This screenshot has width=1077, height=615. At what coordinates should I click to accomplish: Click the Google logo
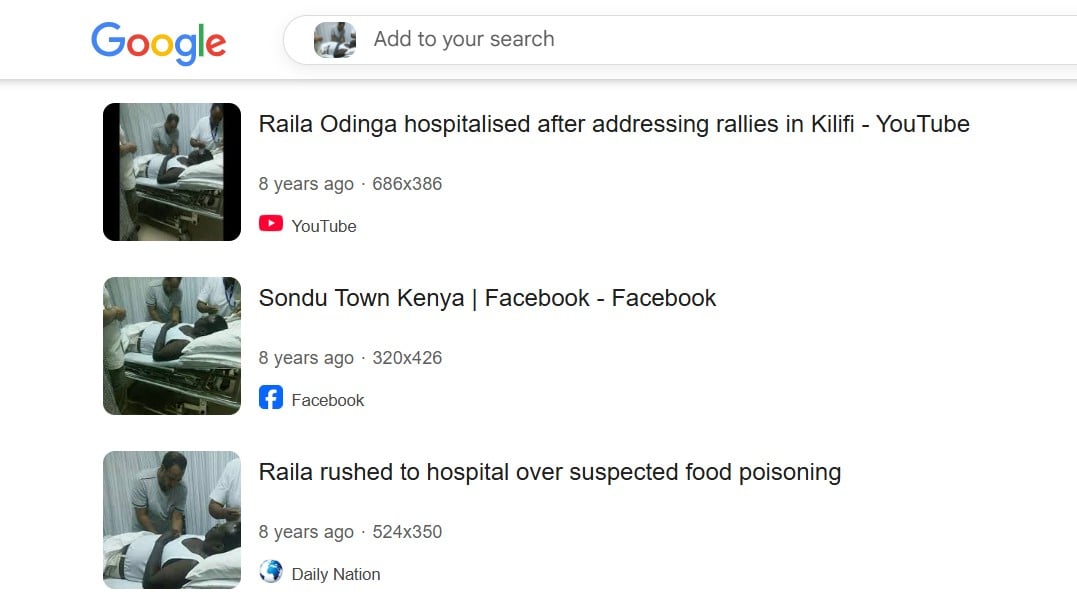click(x=158, y=42)
